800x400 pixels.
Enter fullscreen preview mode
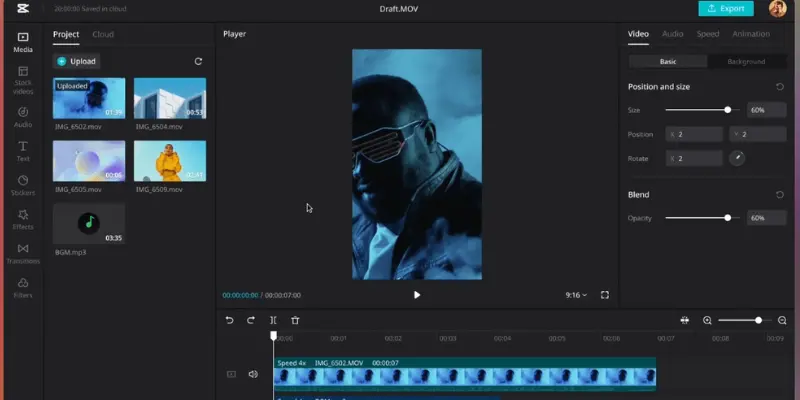[x=605, y=295]
